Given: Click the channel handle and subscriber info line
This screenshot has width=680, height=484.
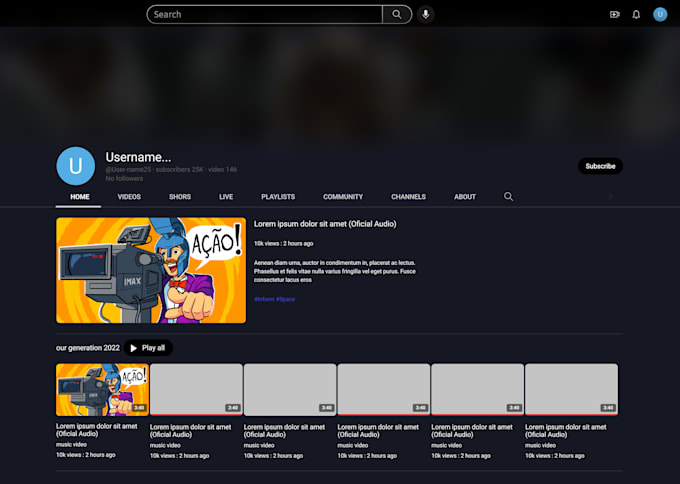Looking at the screenshot, I should pos(171,170).
